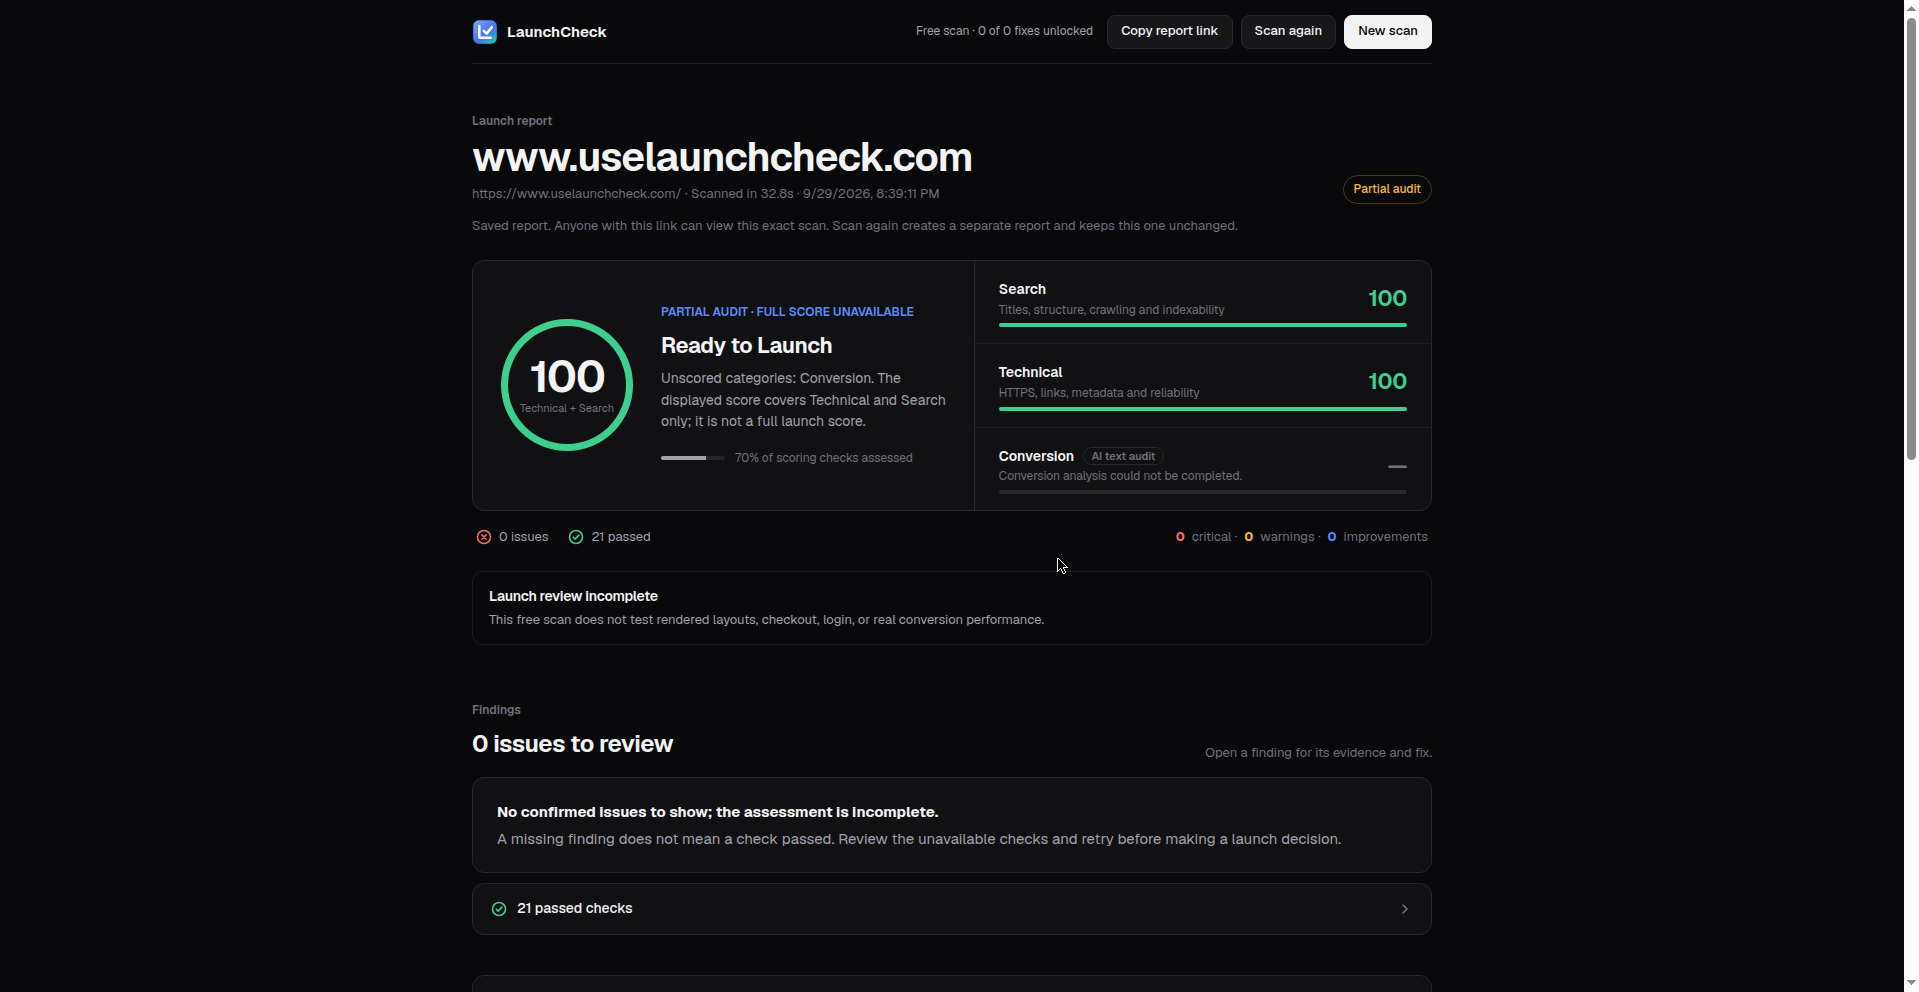Click the 0 improvements count
Viewport: 1919px width, 992px height.
tap(1378, 537)
